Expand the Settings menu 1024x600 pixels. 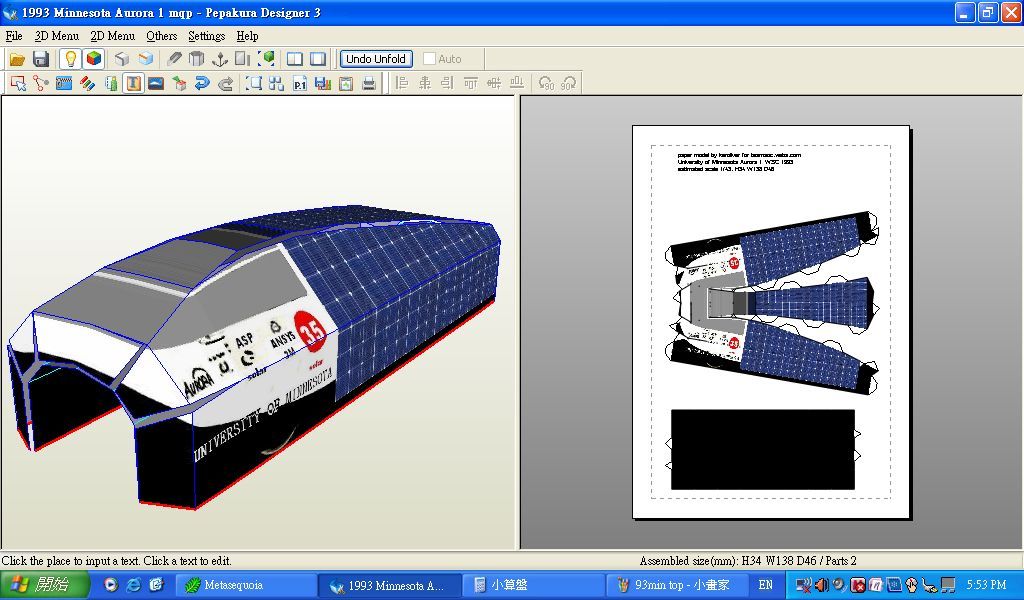pos(206,36)
